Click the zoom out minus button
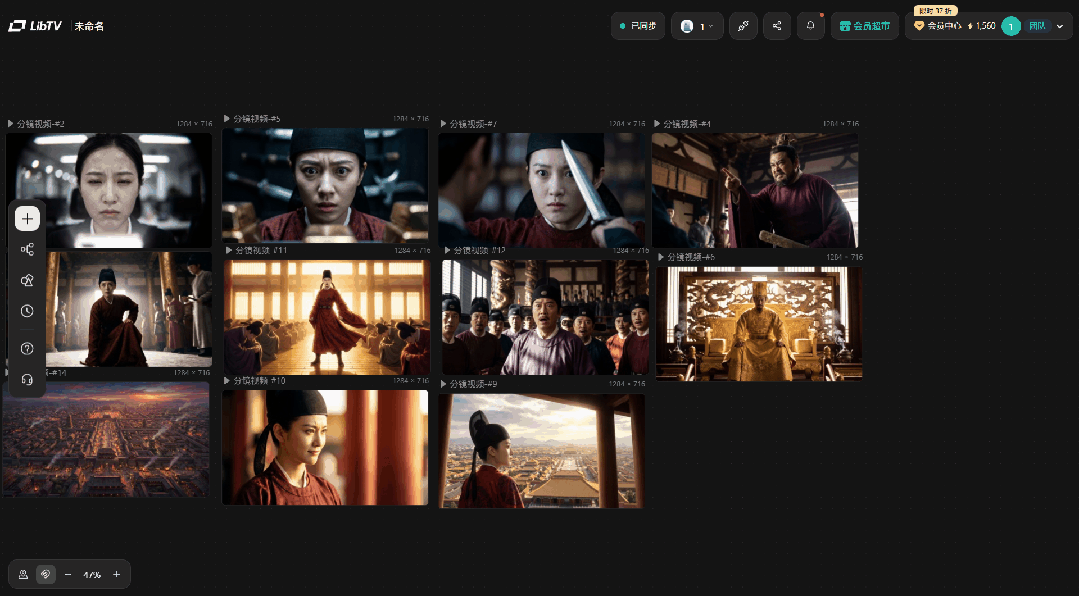 [68, 574]
